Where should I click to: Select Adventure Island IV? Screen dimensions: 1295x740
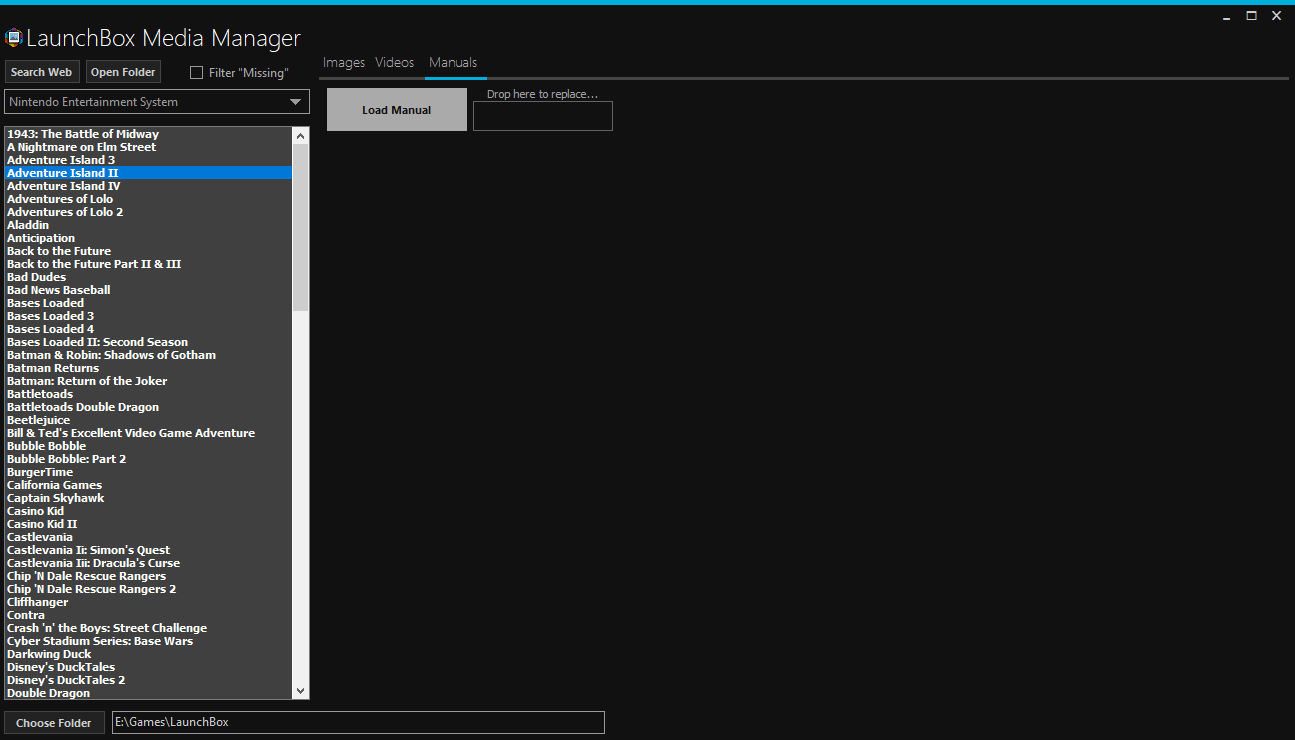[x=148, y=186]
